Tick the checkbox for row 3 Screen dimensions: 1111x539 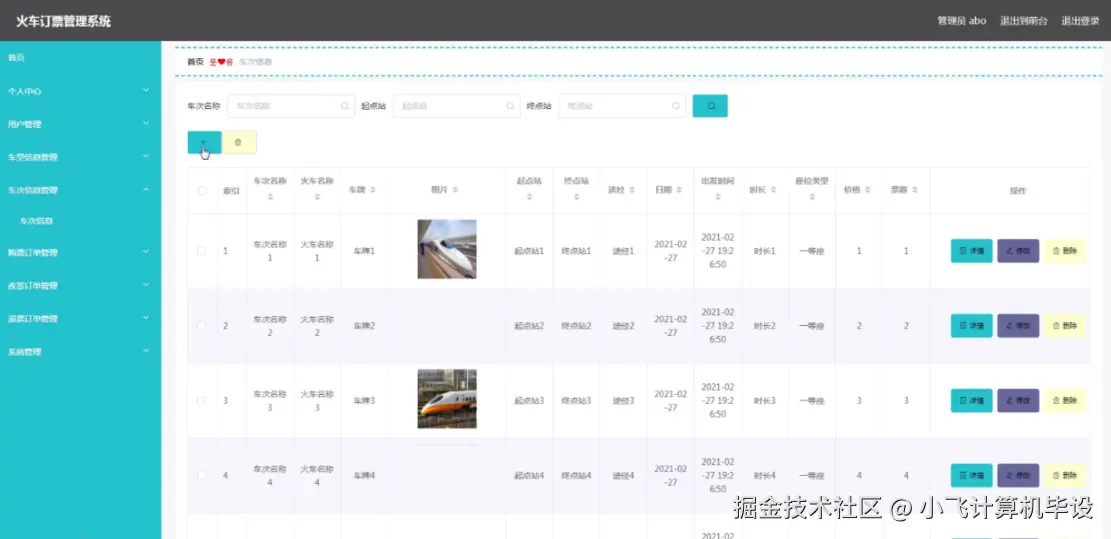click(x=202, y=401)
